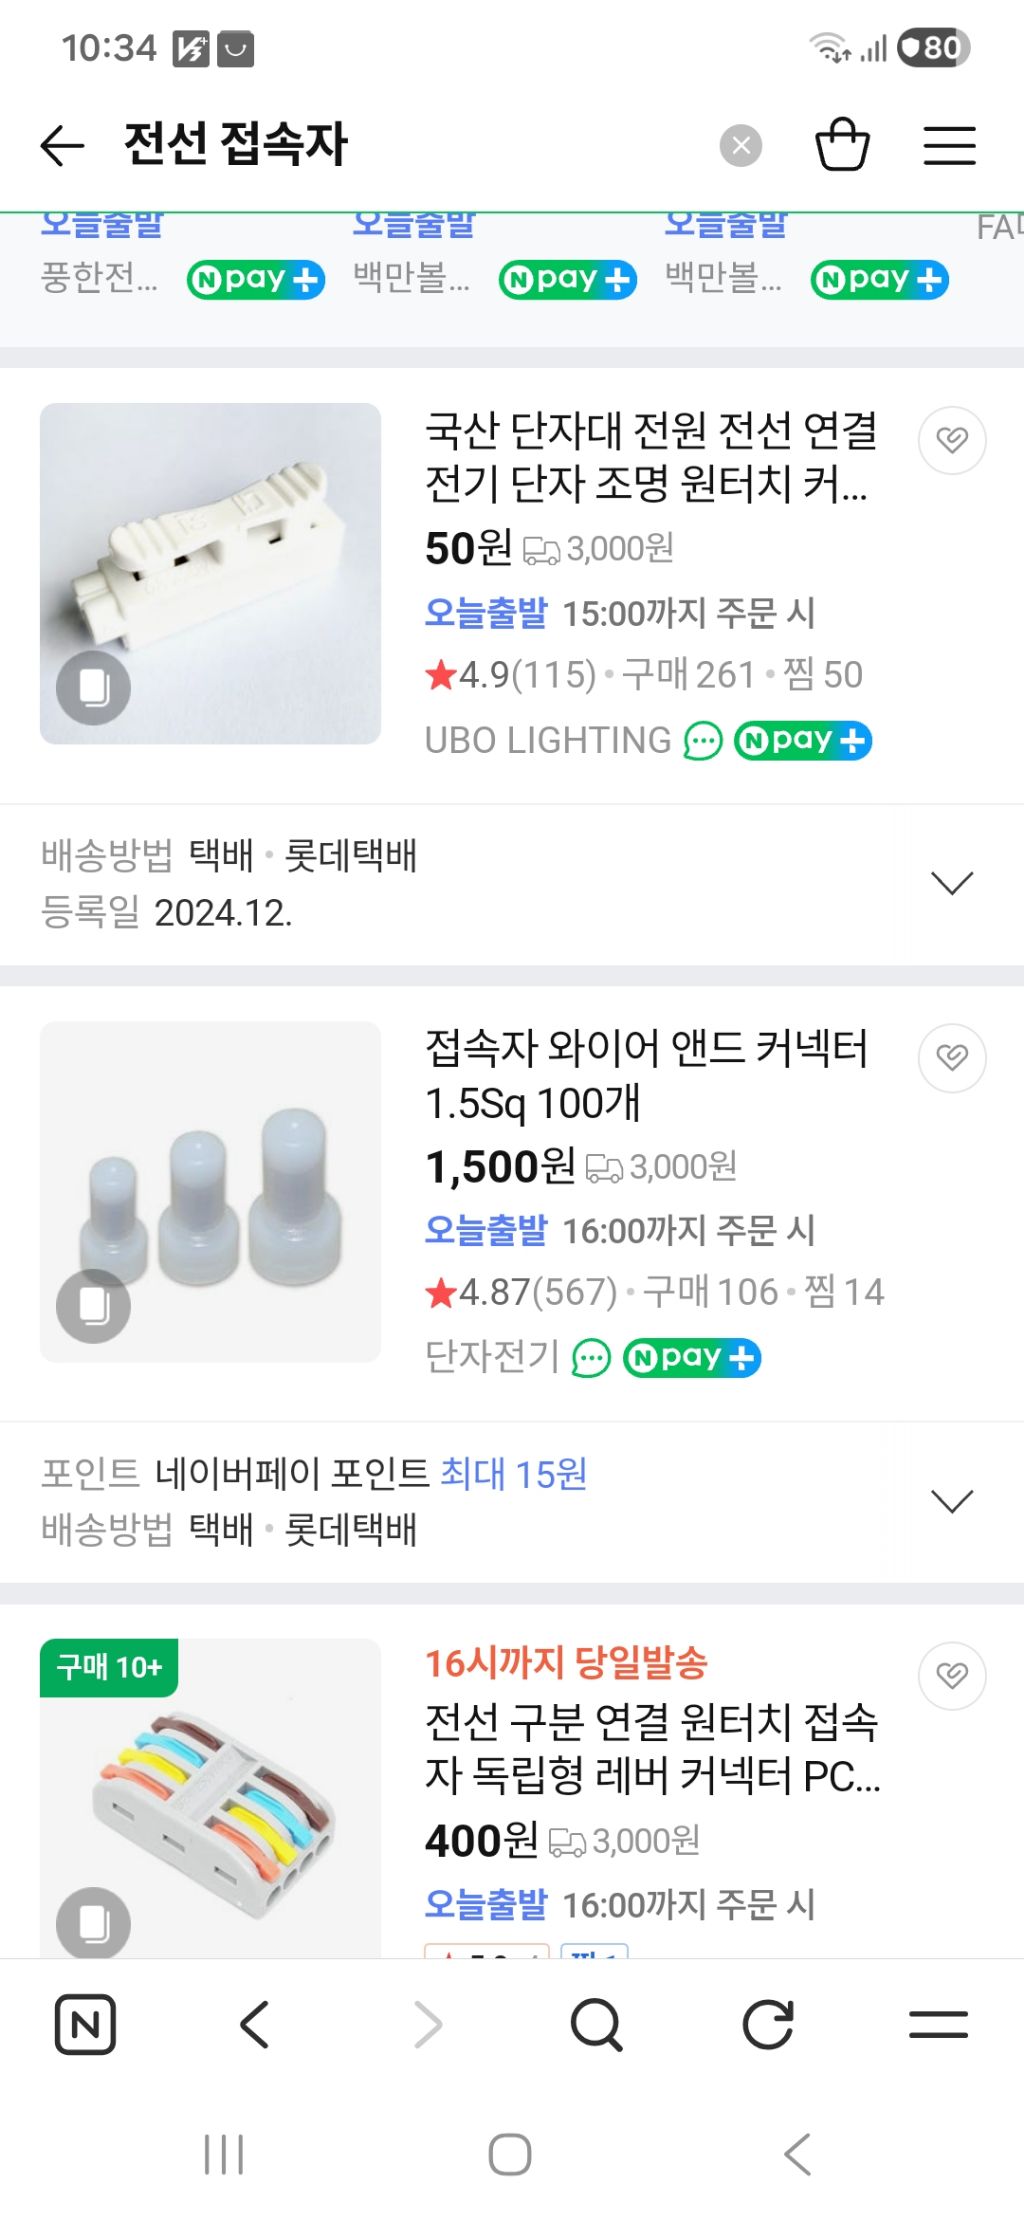Expand shipping details under 국산 단자대 listing
Viewport: 1024px width, 2219px height.
951,883
